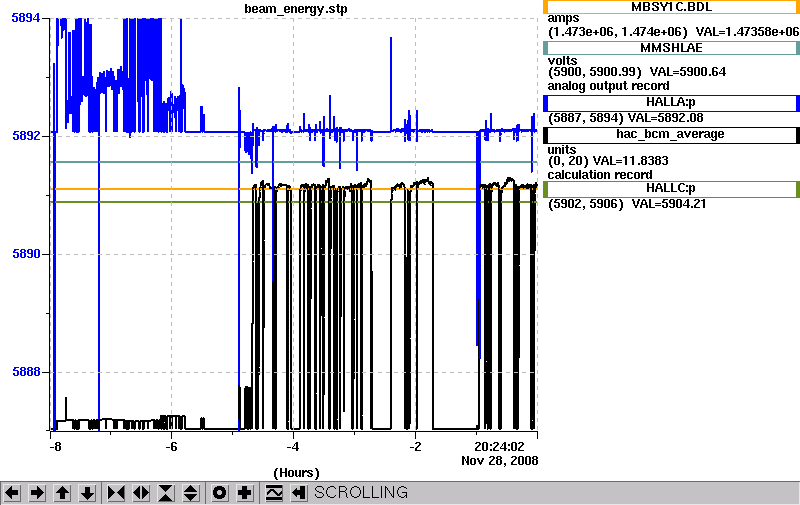Viewport: 800px width, 505px height.
Task: Click the plus icon in the toolbar
Action: (x=244, y=493)
